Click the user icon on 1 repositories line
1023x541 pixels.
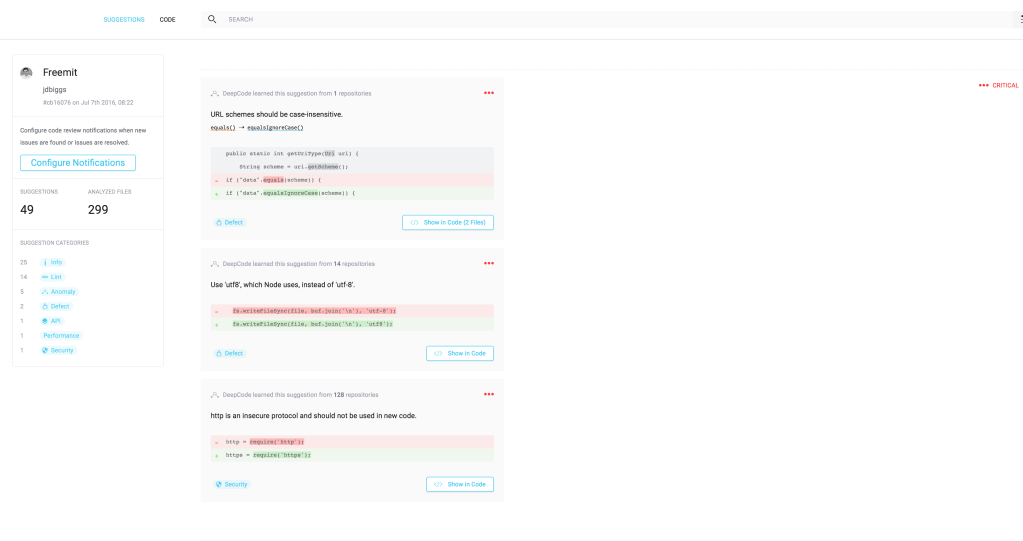[215, 93]
